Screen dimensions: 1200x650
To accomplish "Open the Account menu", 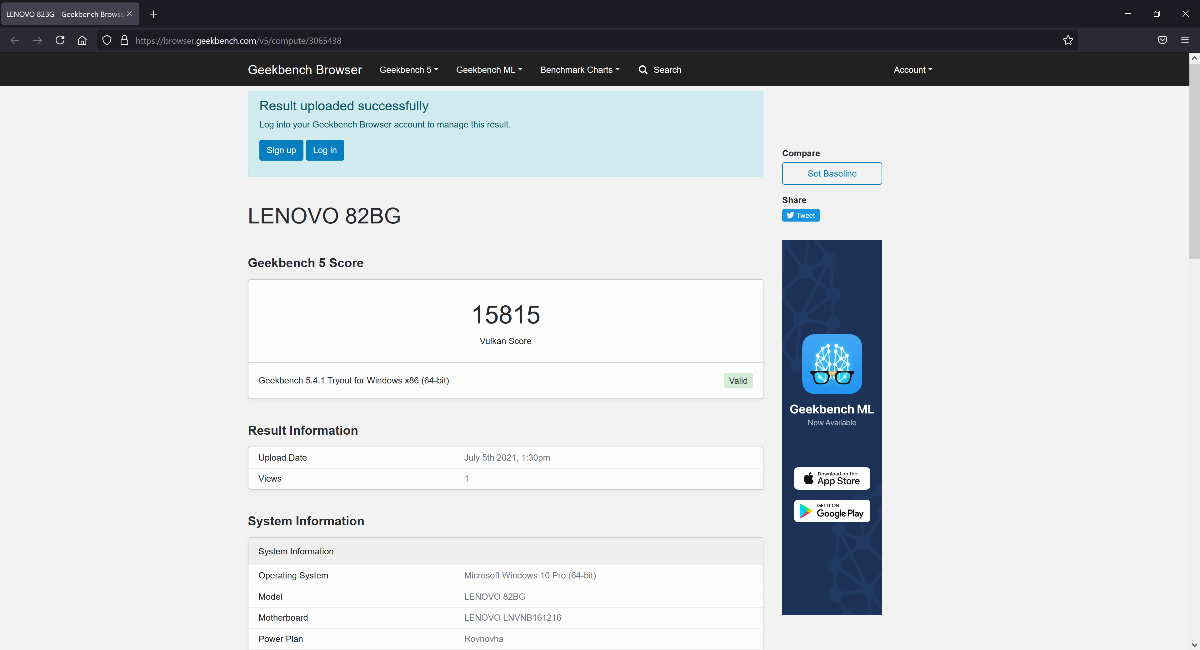I will [912, 70].
